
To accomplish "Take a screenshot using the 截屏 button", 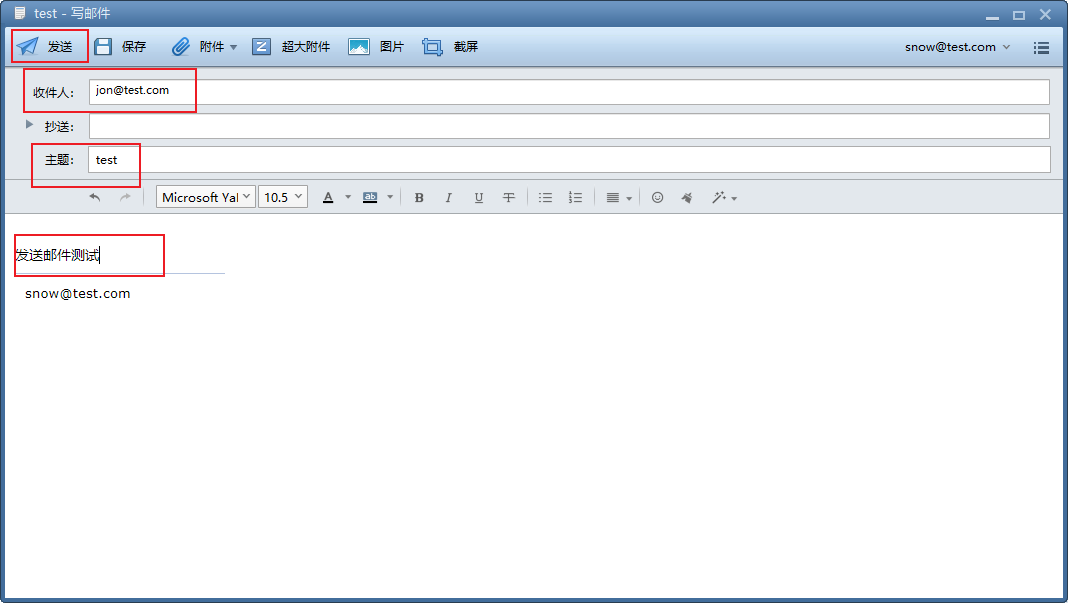I will point(450,46).
